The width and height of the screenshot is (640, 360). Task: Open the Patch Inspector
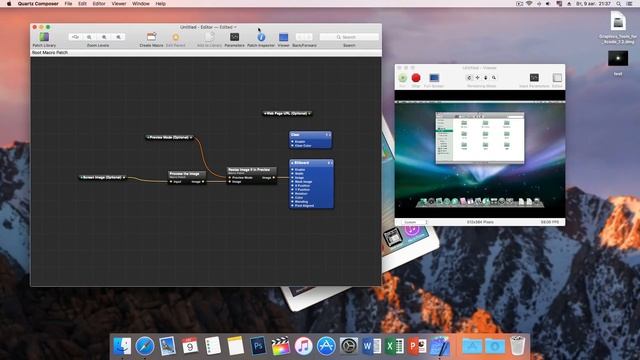point(261,37)
